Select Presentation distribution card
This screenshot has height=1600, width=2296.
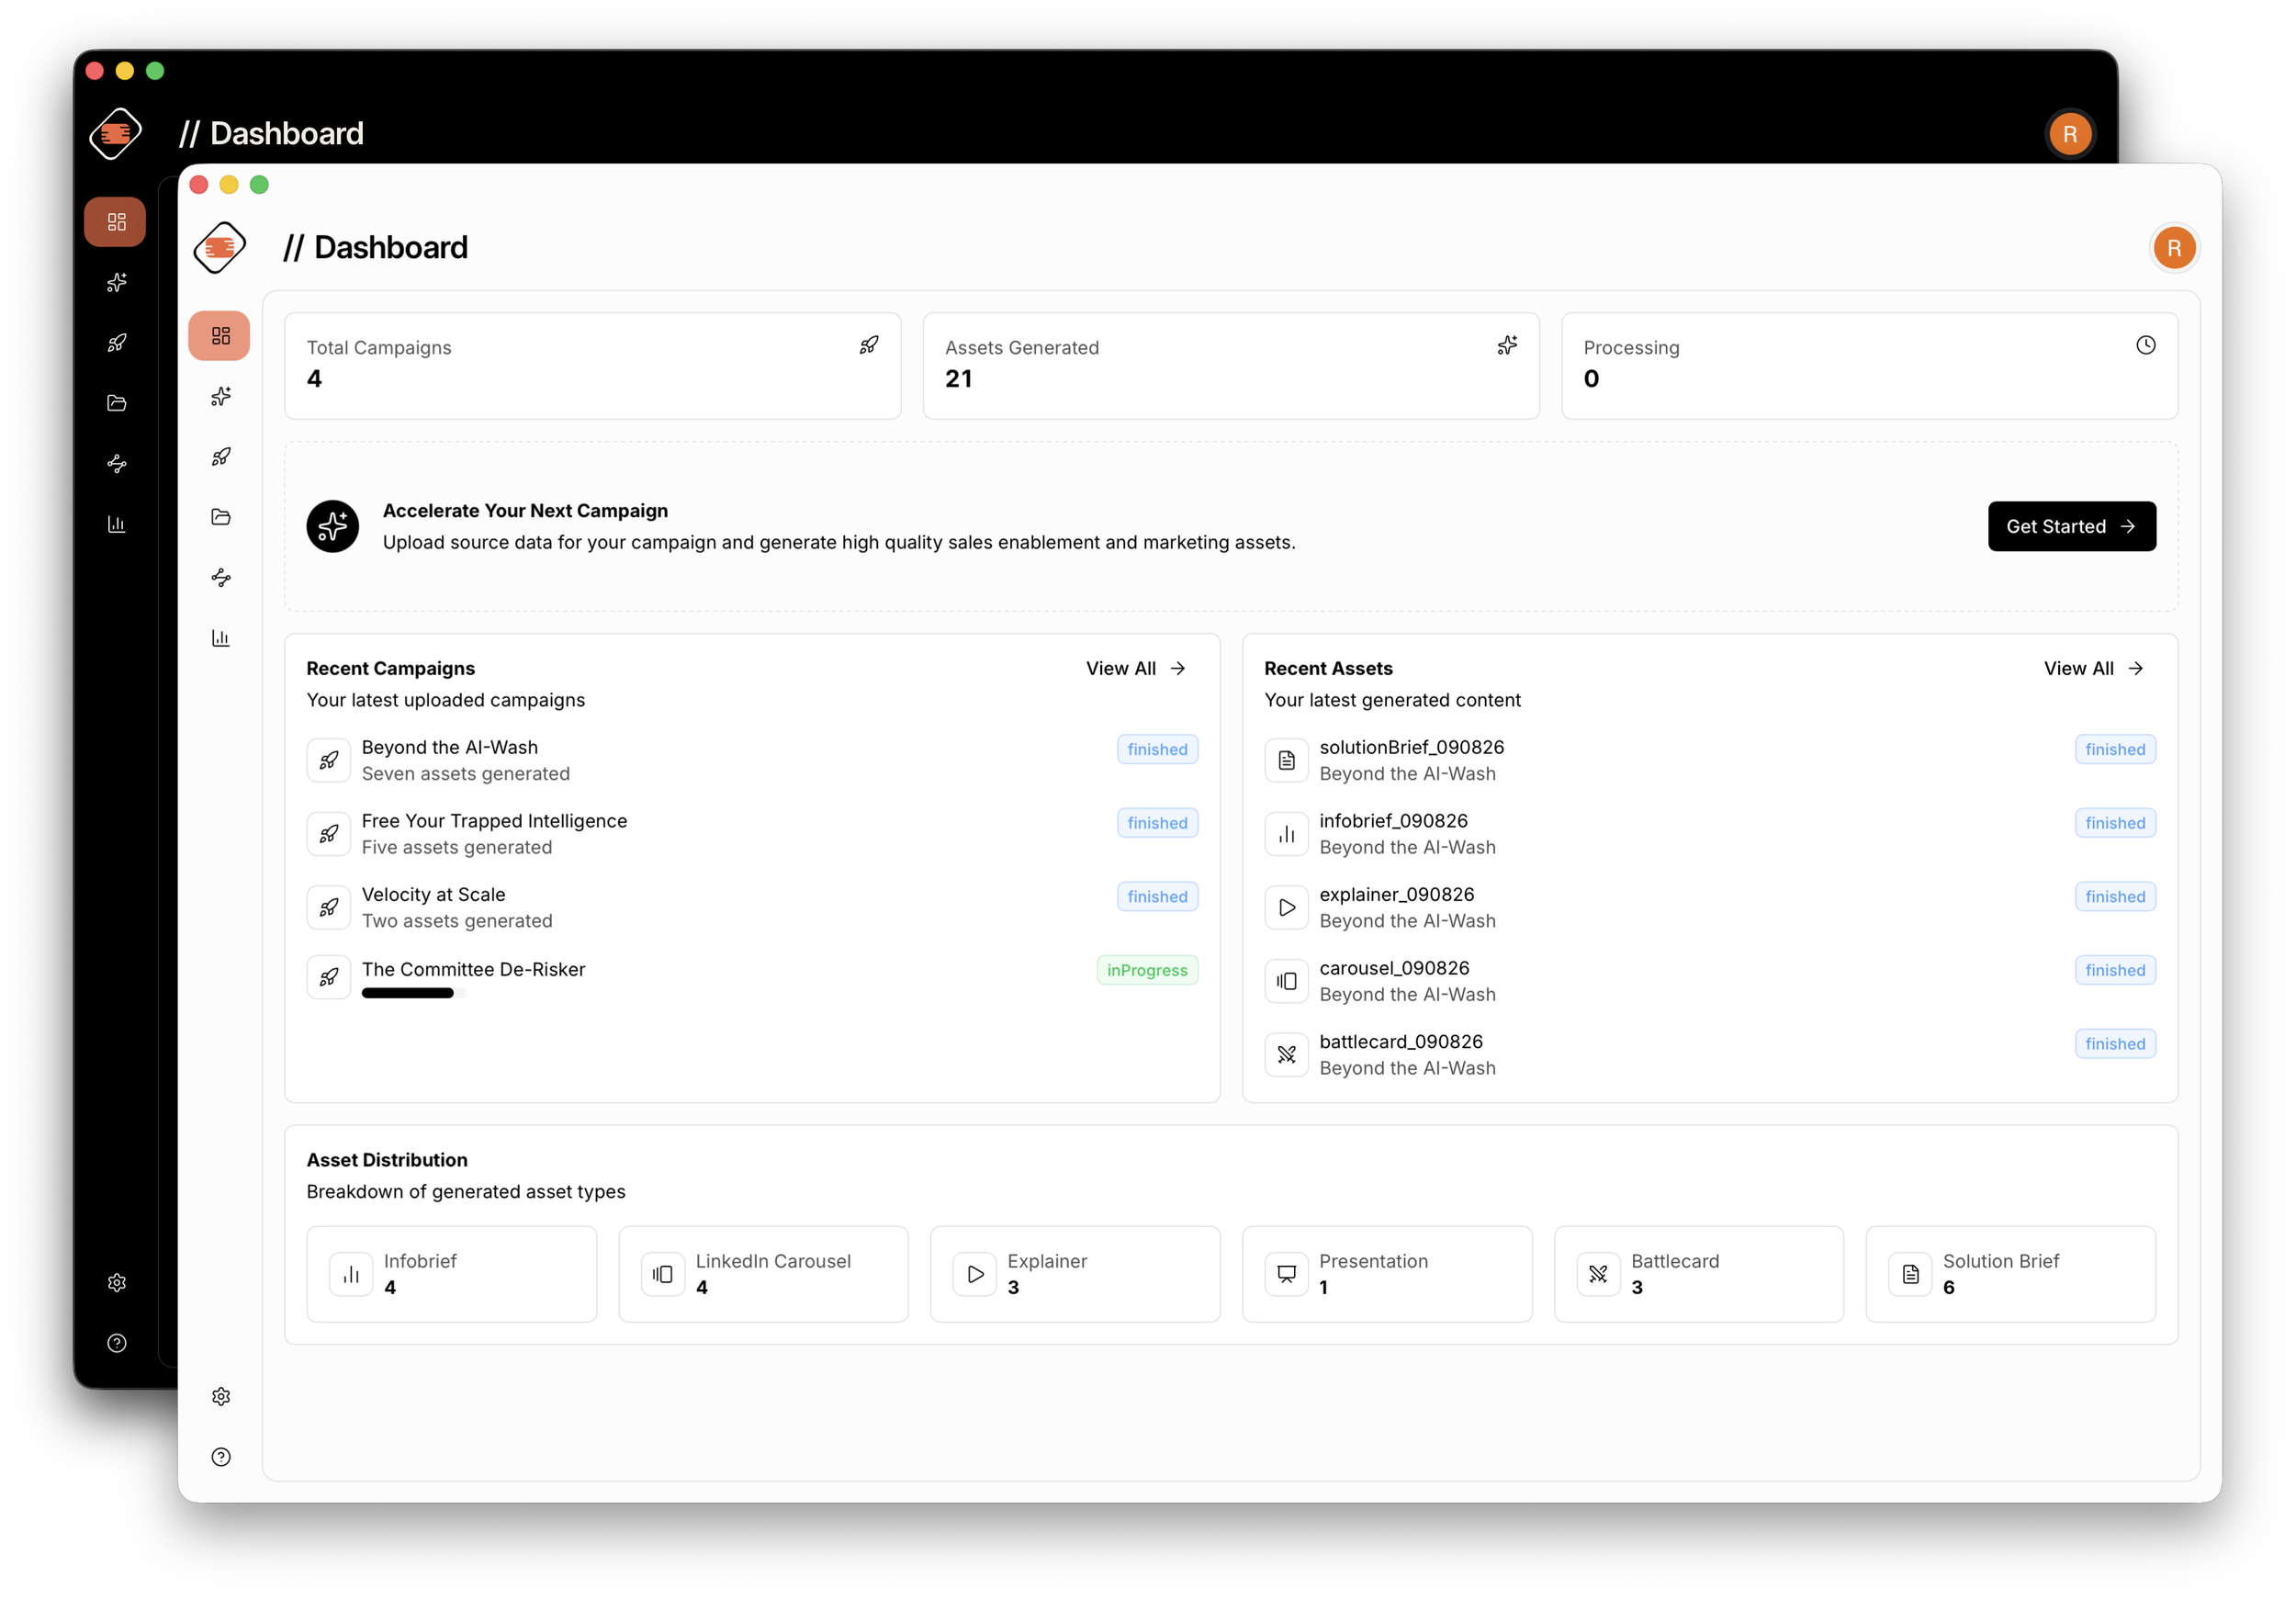1388,1275
